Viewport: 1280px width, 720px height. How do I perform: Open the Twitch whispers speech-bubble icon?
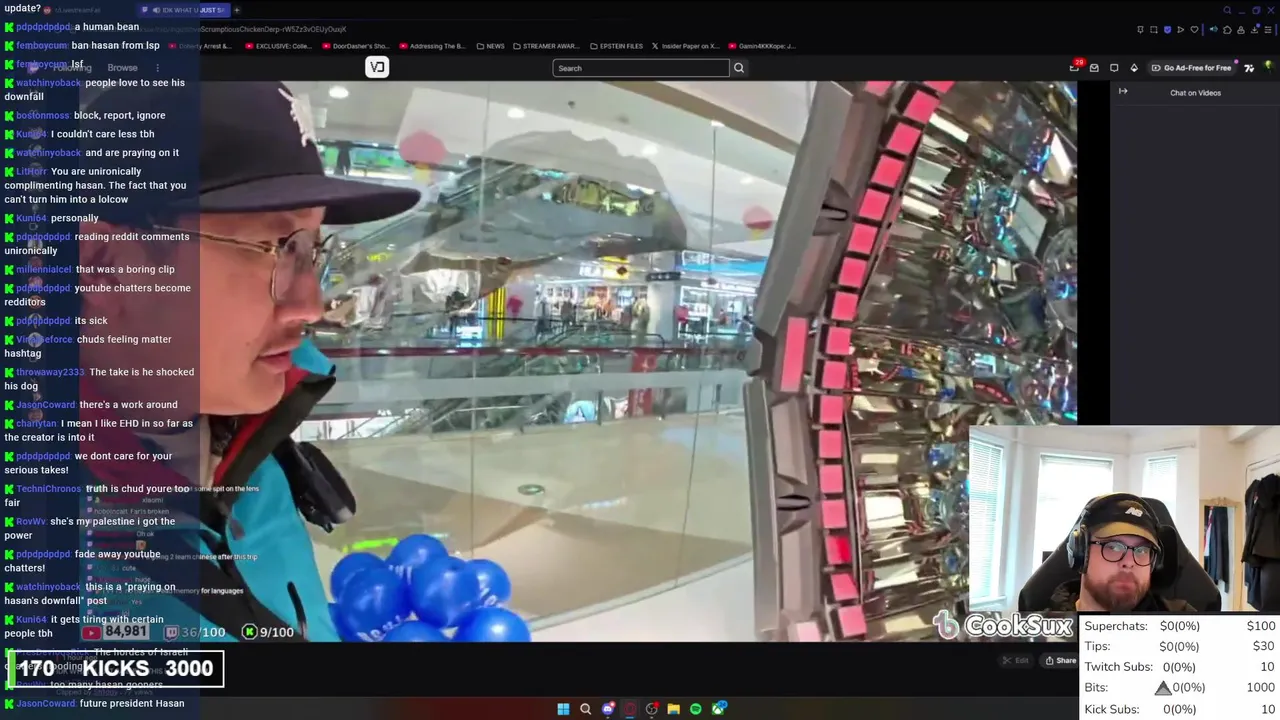tap(1114, 68)
